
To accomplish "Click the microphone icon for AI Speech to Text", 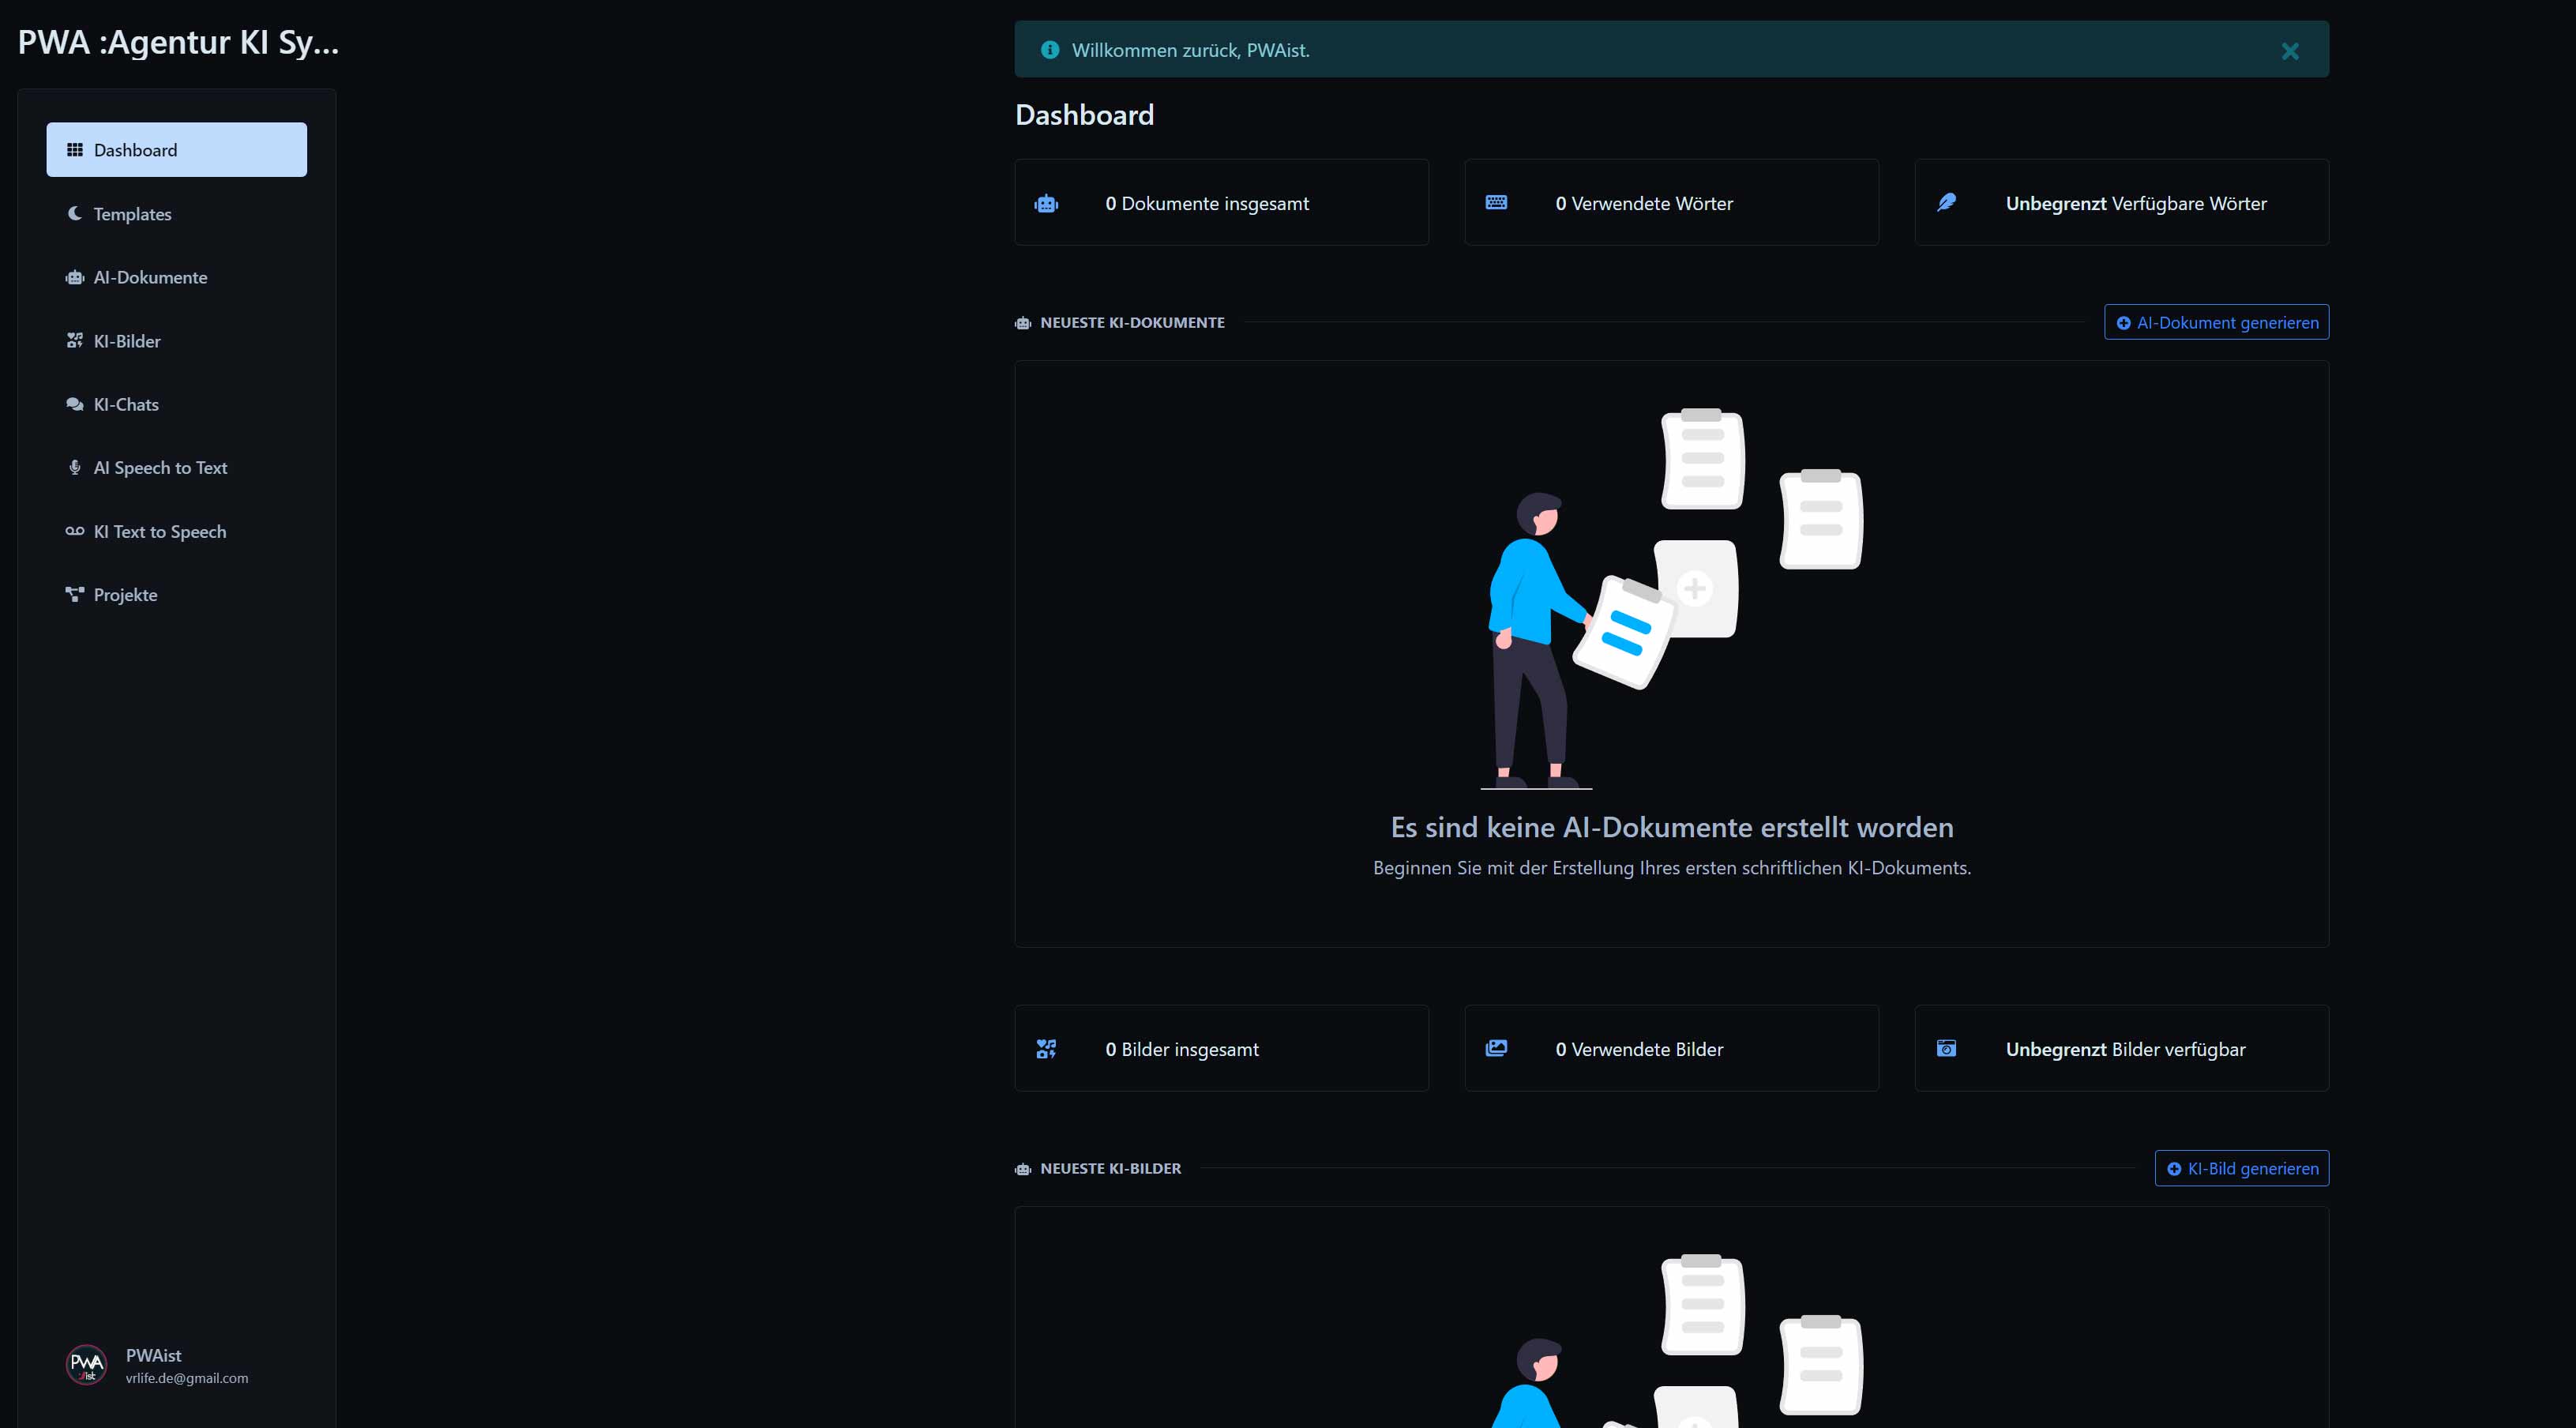I will click(x=74, y=467).
